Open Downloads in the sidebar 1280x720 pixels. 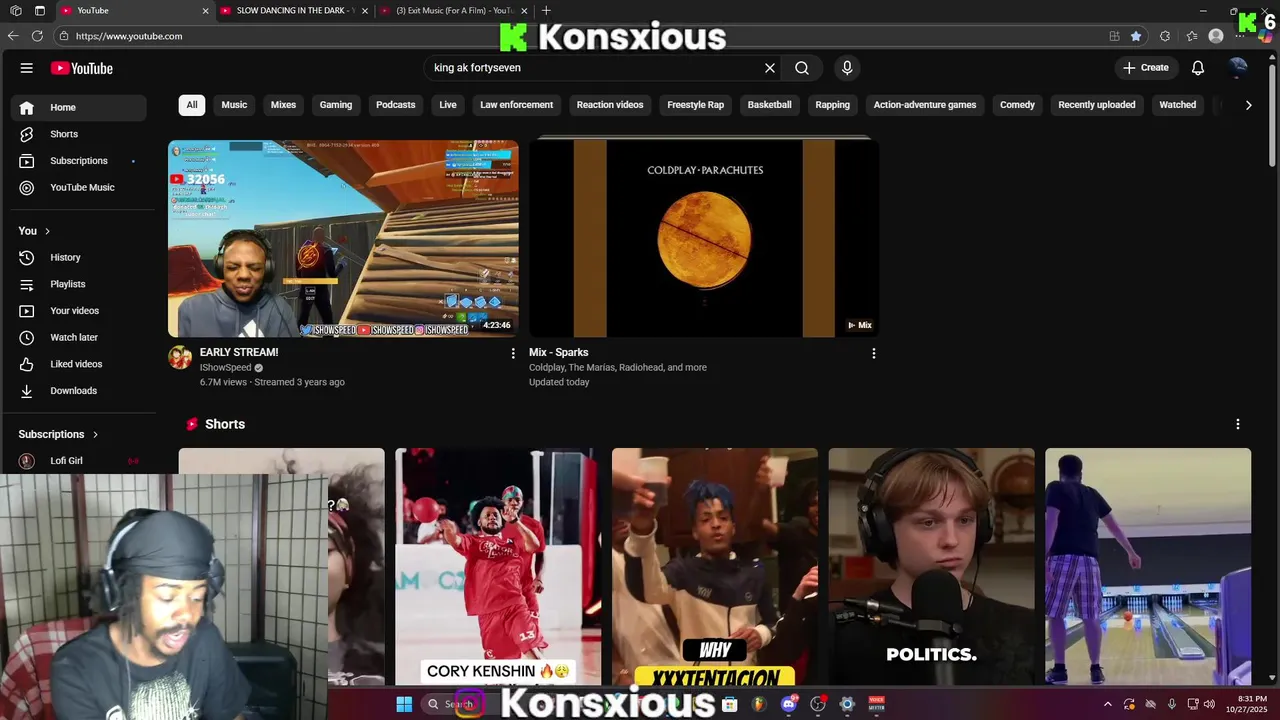click(79, 391)
